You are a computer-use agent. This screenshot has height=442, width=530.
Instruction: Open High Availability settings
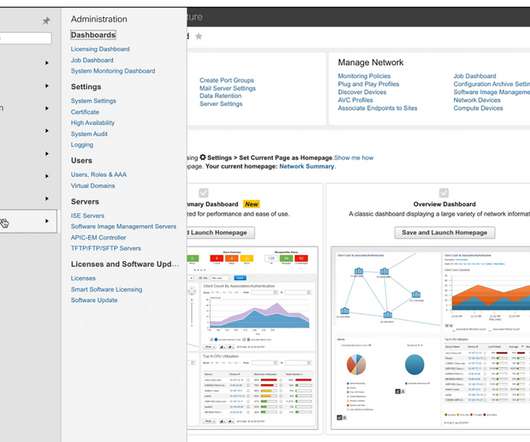93,123
